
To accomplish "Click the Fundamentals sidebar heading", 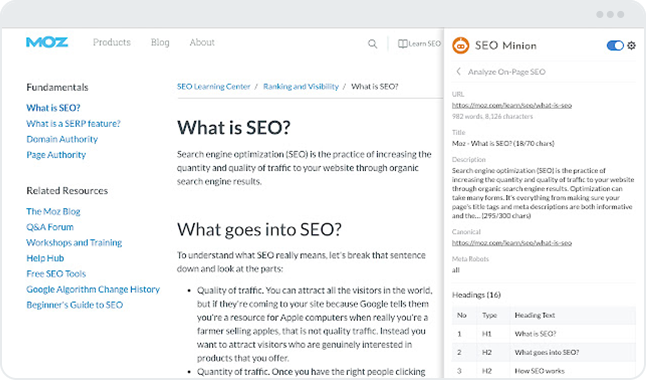I will tap(57, 87).
